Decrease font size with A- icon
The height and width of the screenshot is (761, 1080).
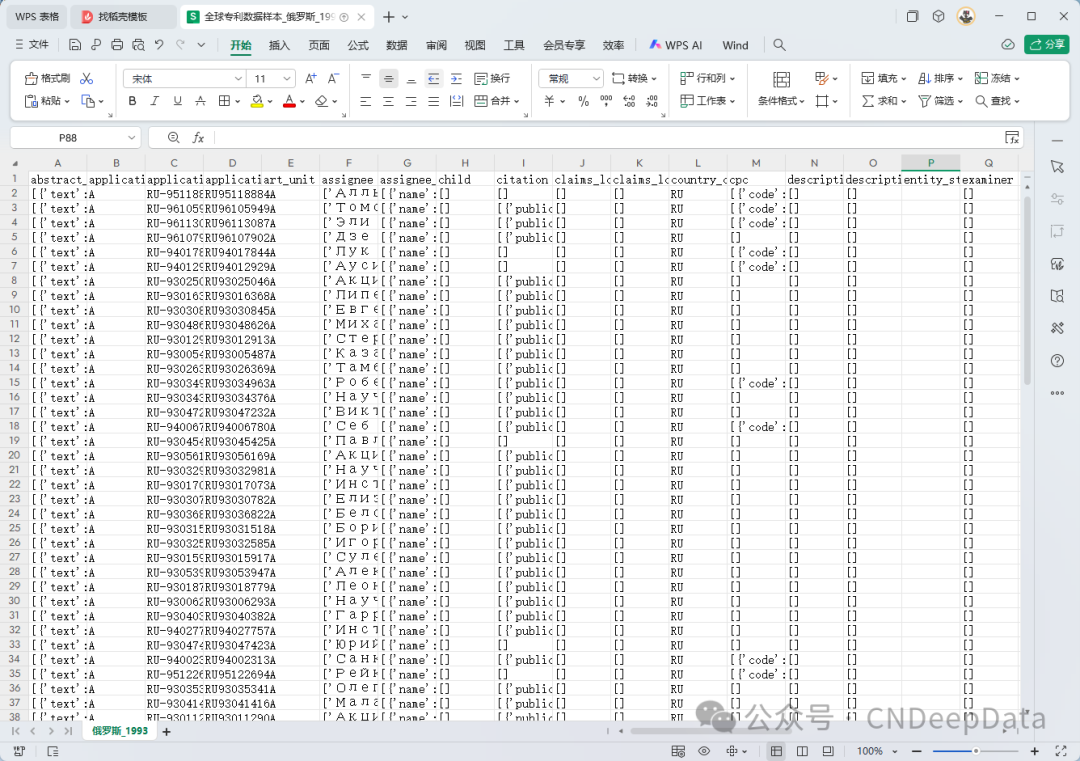[333, 79]
